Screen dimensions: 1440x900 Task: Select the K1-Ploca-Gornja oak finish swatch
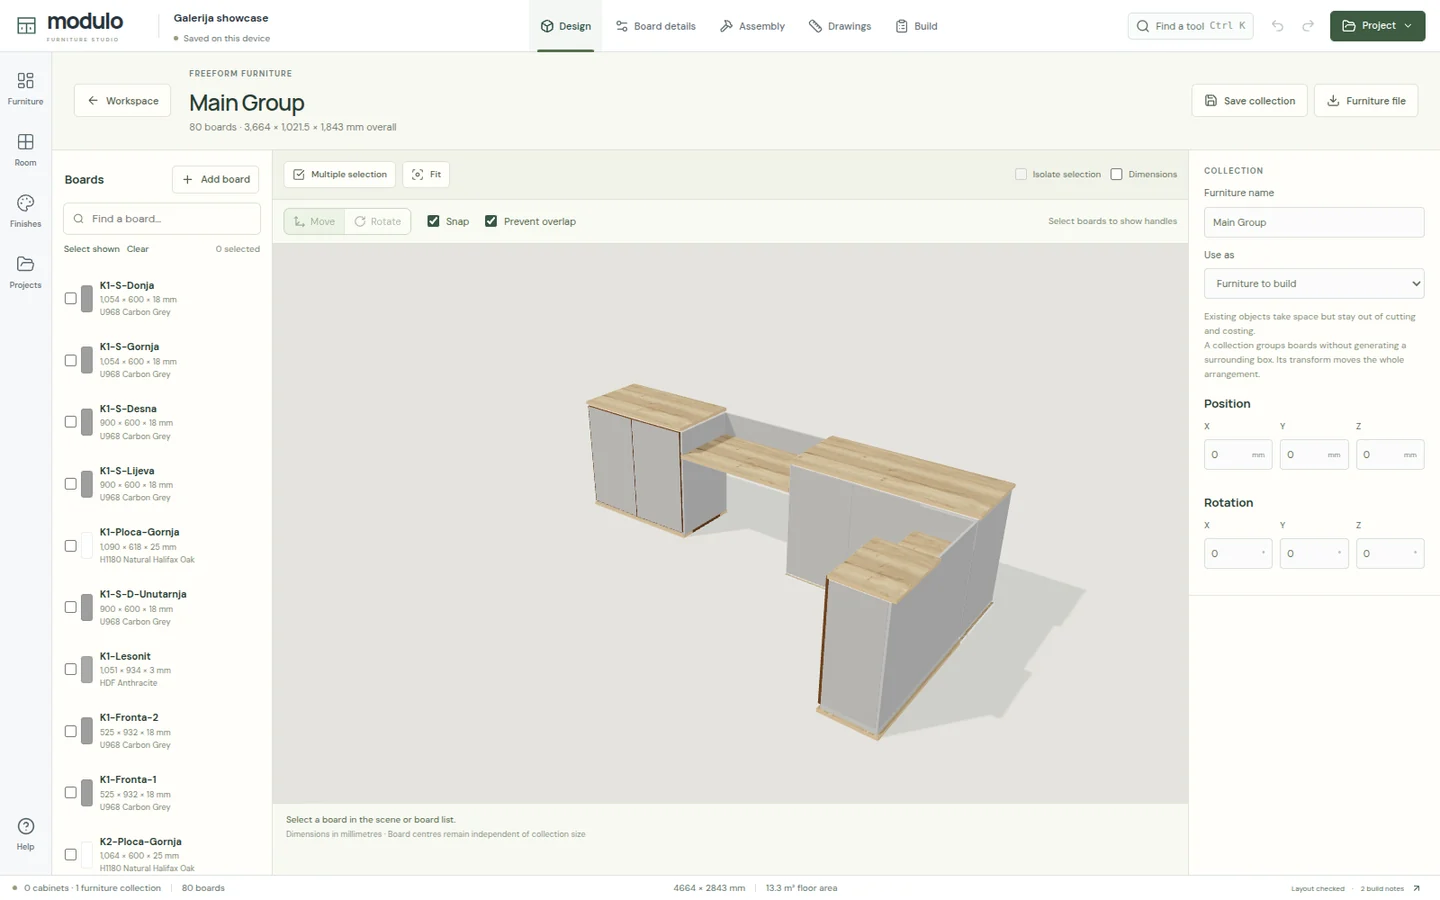[x=87, y=546]
